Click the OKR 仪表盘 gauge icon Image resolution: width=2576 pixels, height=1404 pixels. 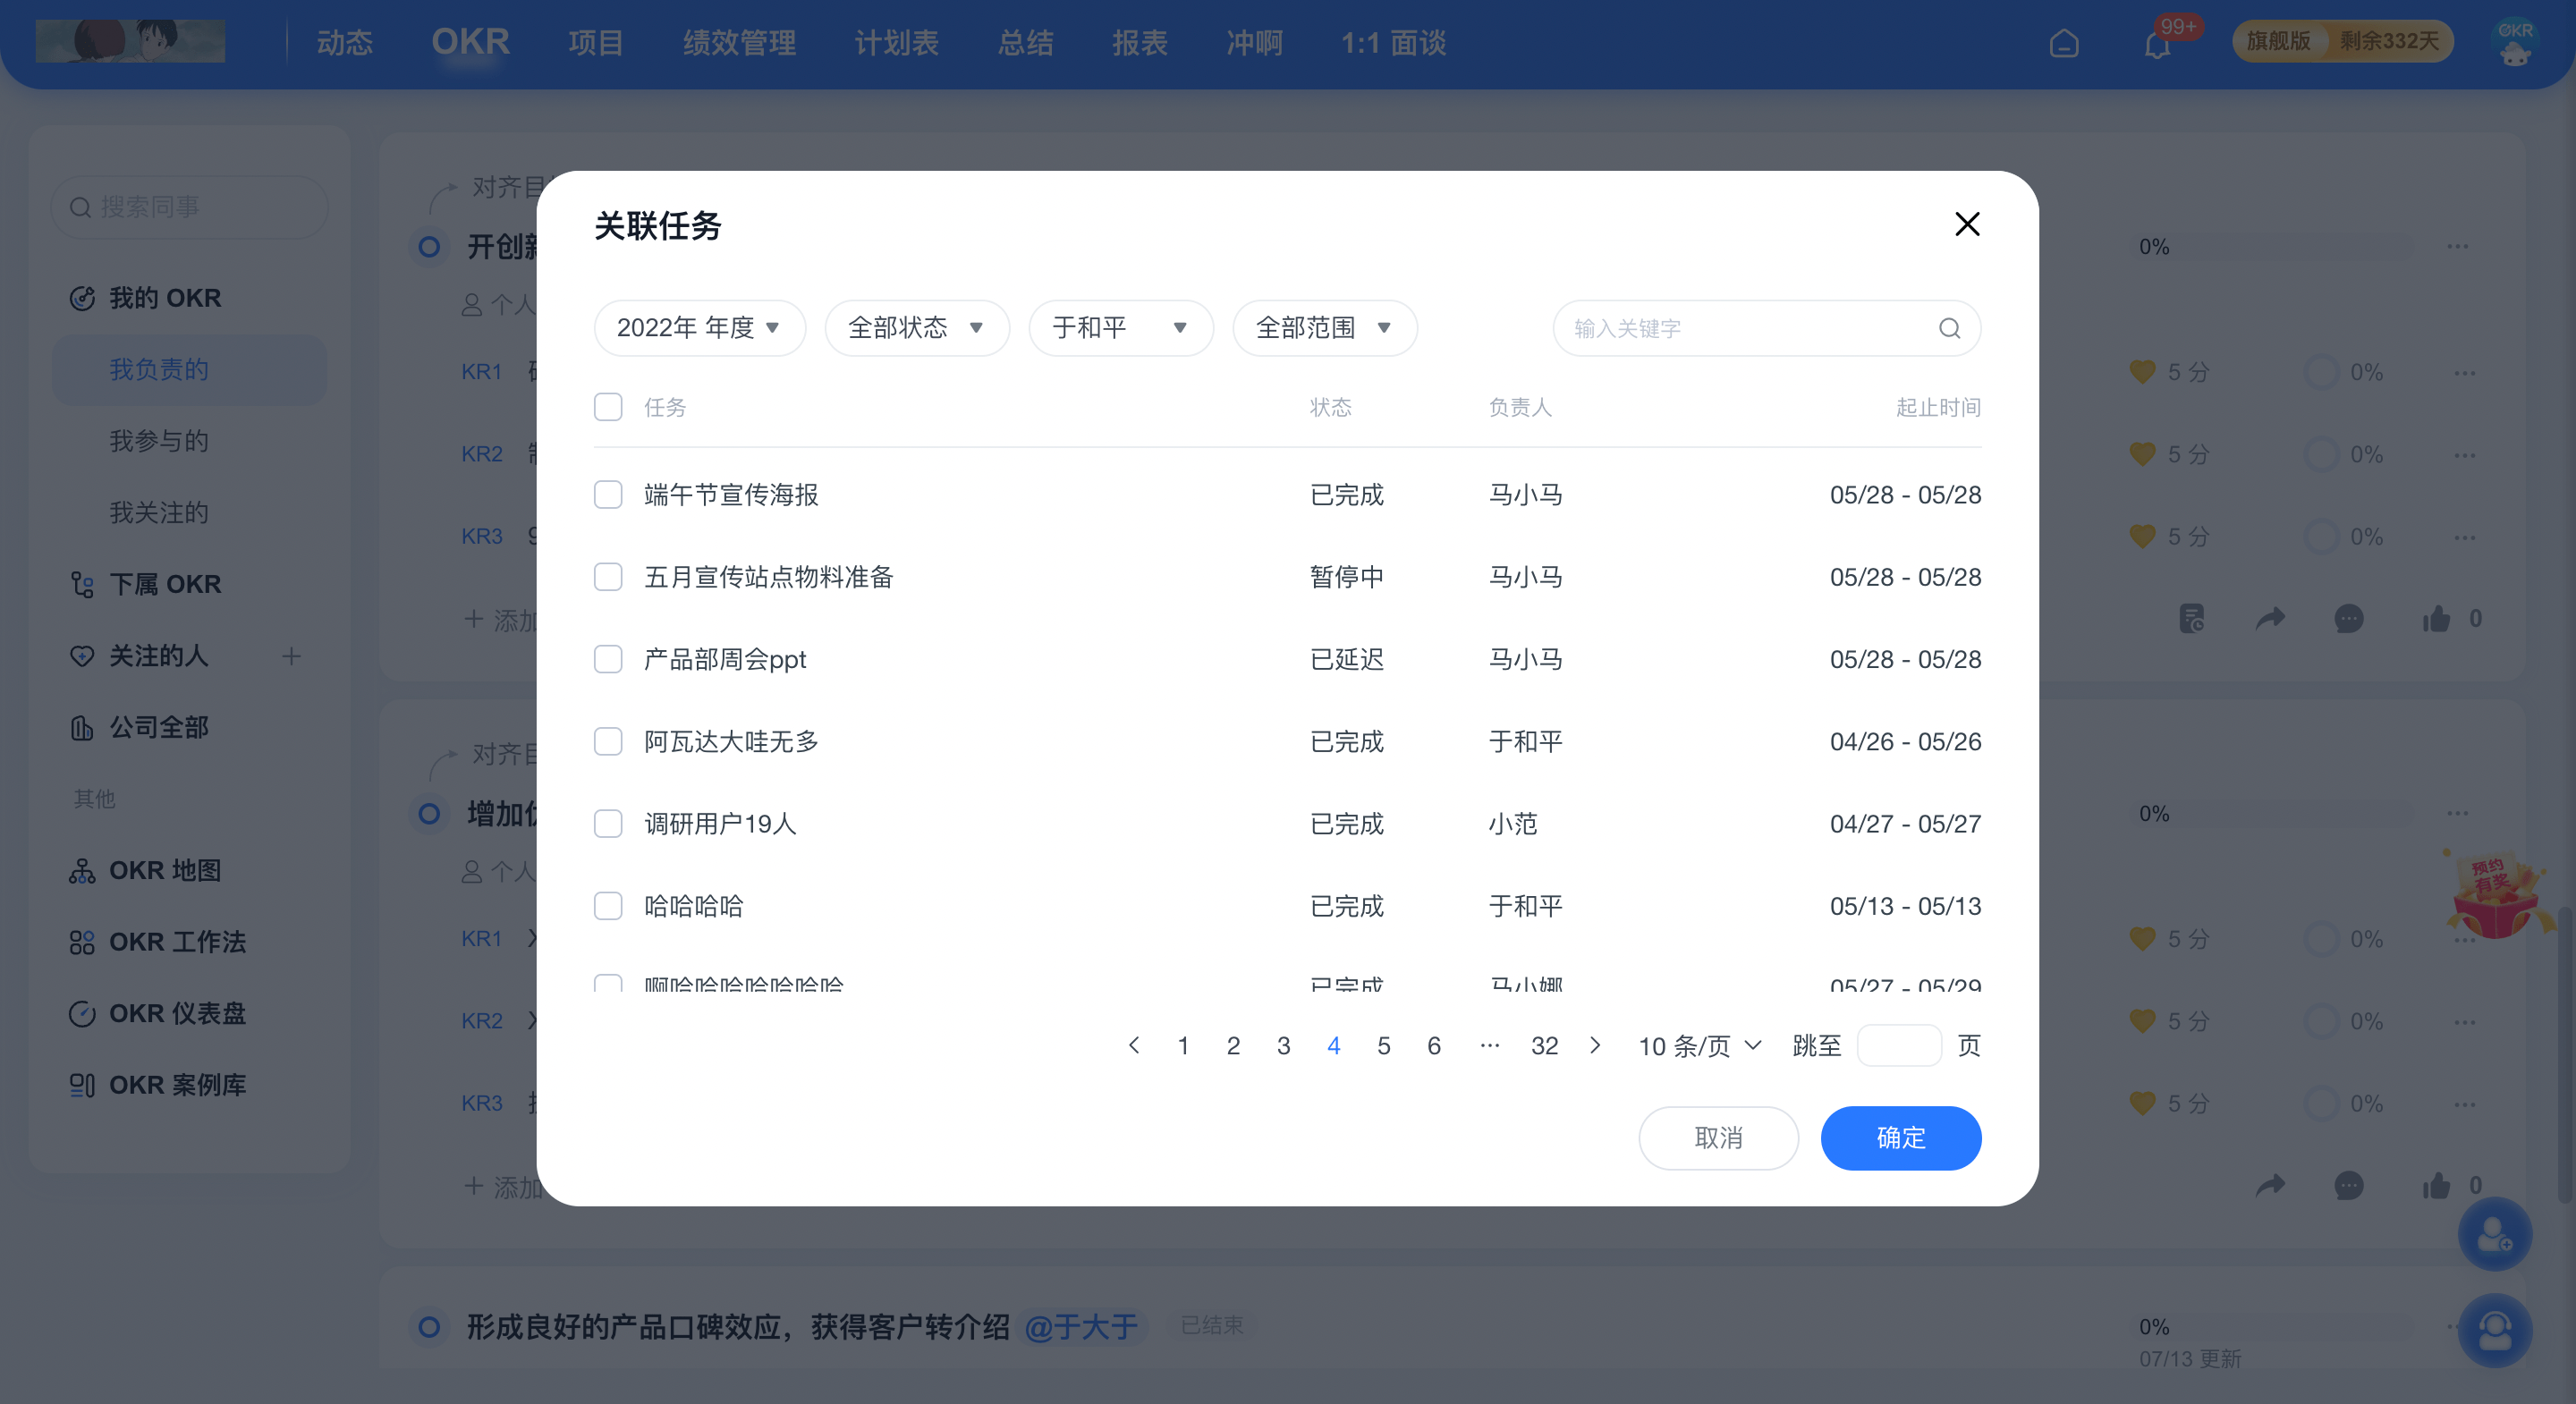[x=82, y=1013]
